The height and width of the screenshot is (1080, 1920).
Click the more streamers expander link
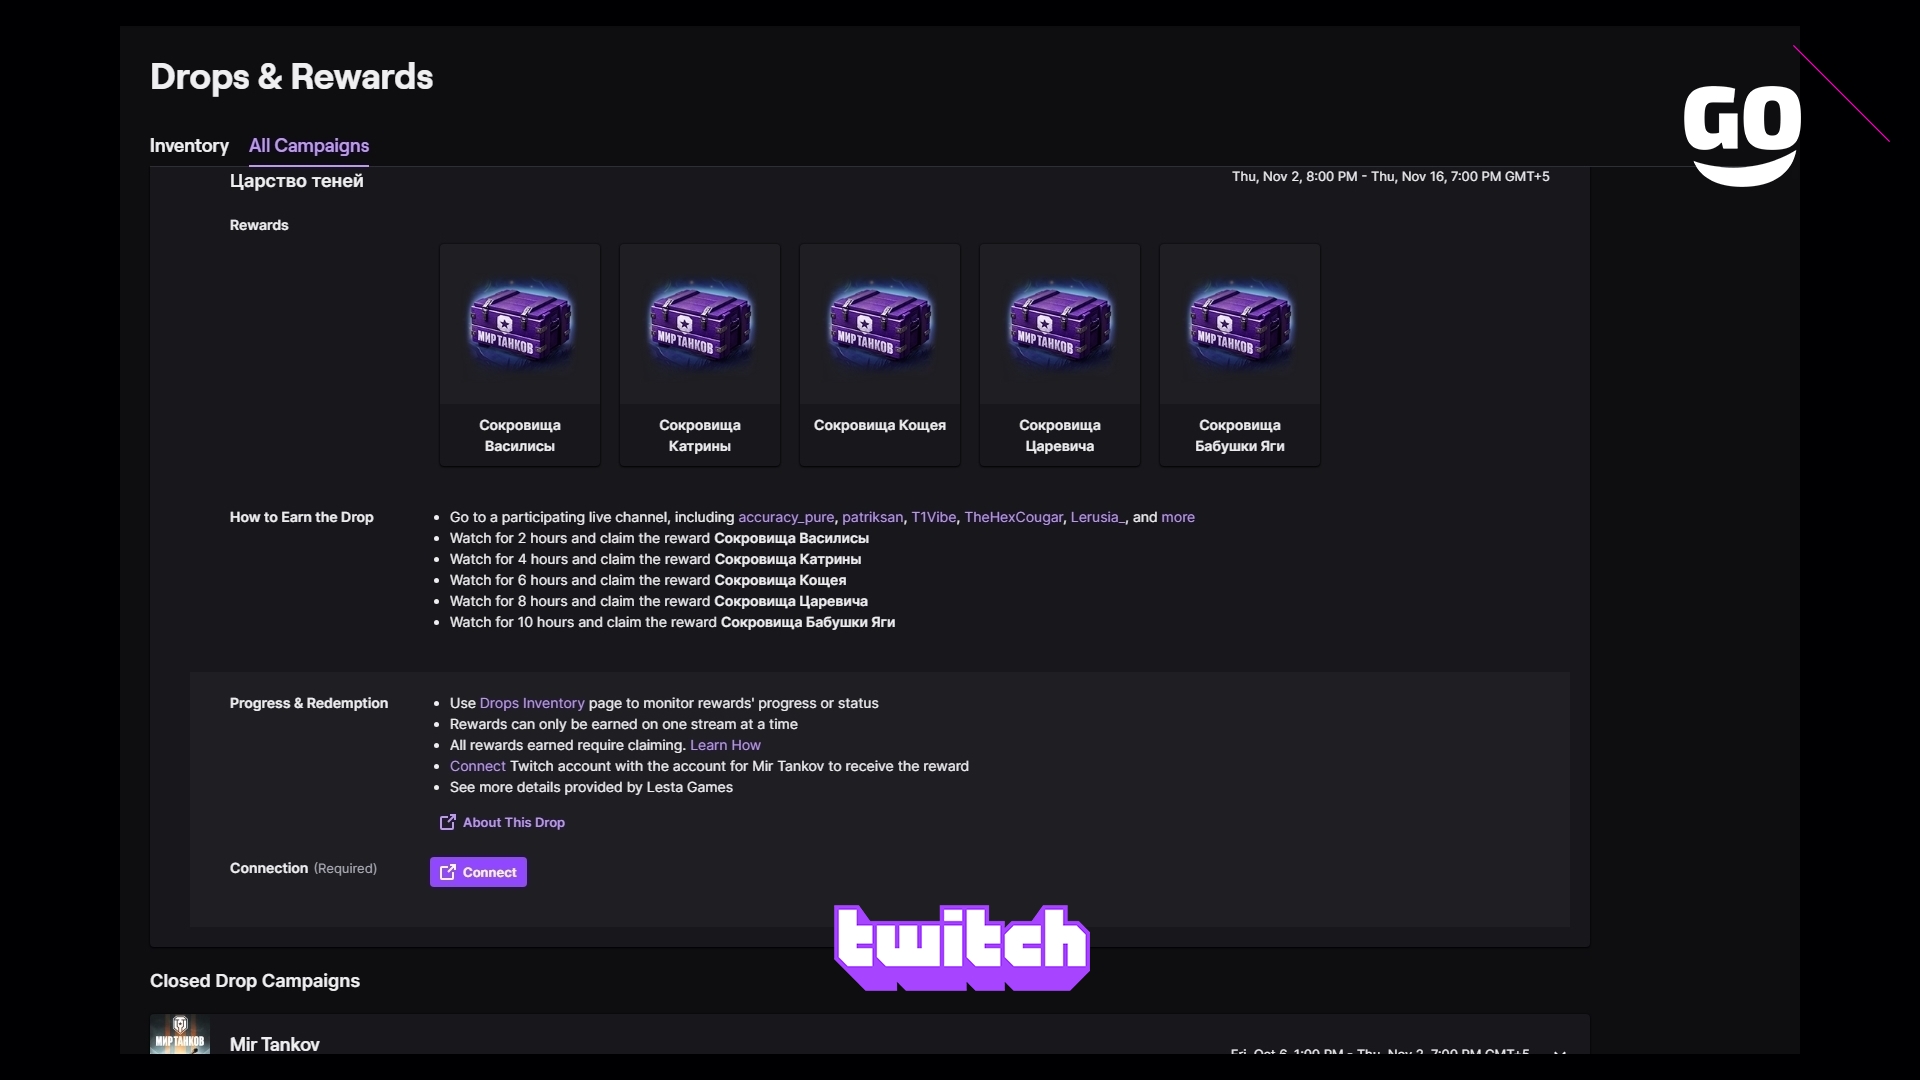coord(1176,516)
